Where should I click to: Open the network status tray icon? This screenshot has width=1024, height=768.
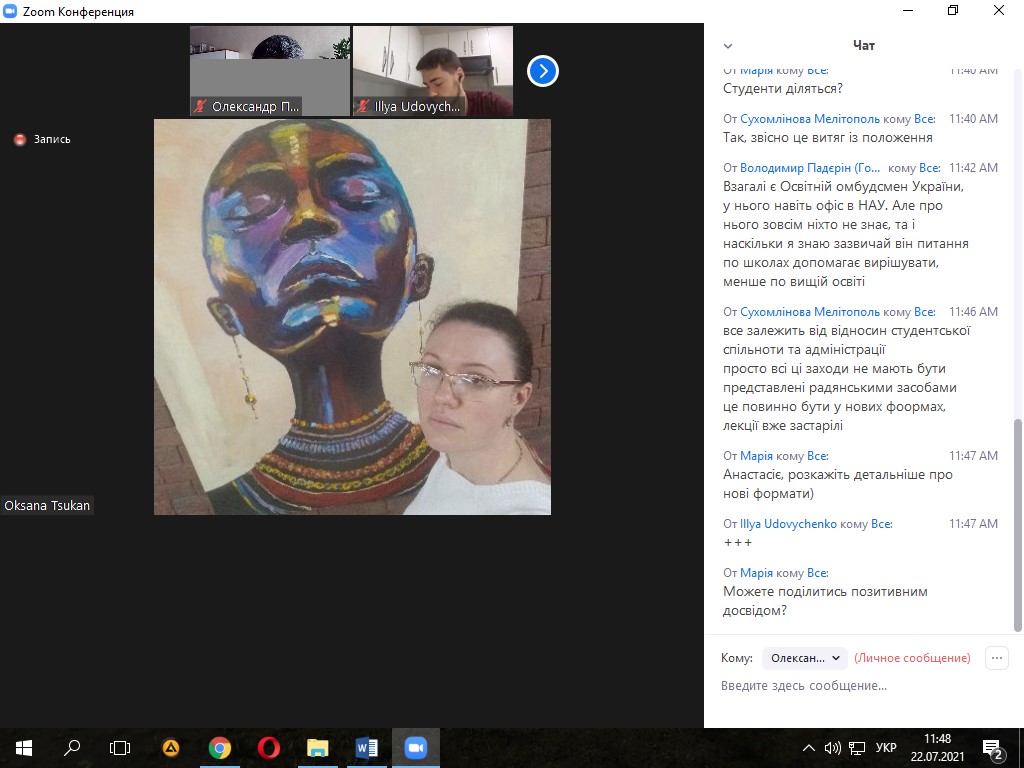pos(857,748)
